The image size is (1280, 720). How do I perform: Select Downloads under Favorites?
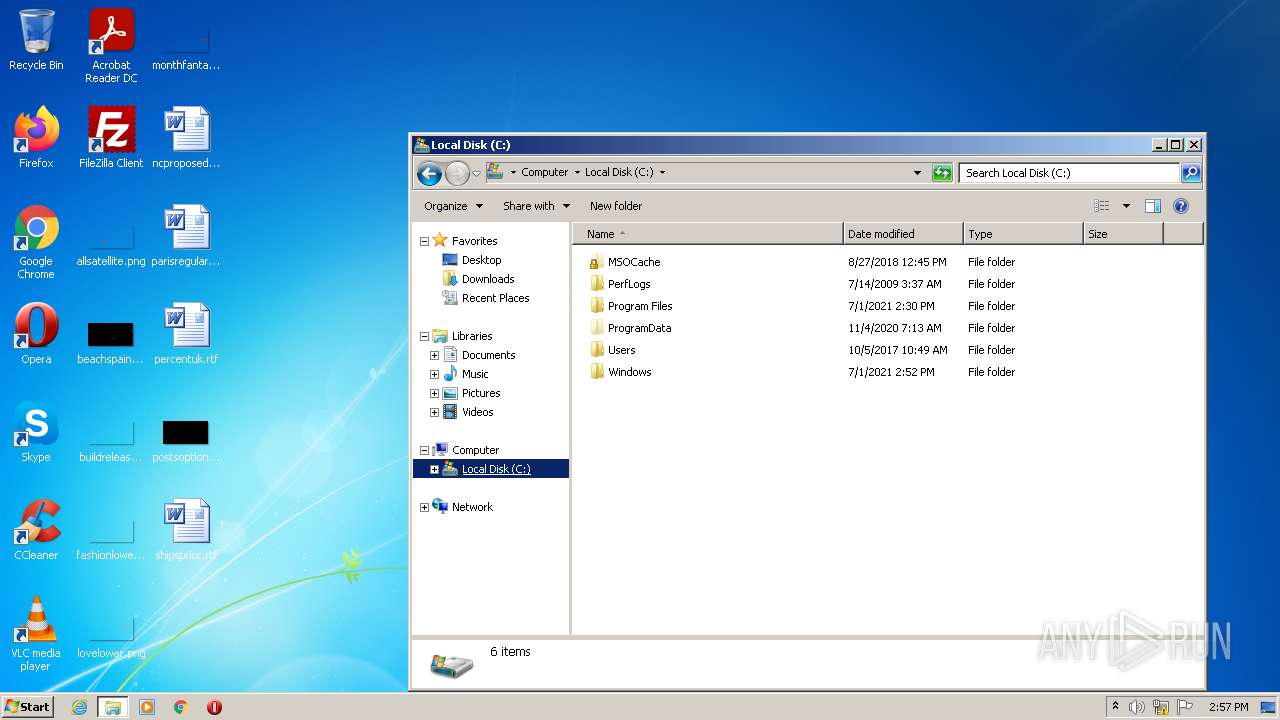[478, 279]
